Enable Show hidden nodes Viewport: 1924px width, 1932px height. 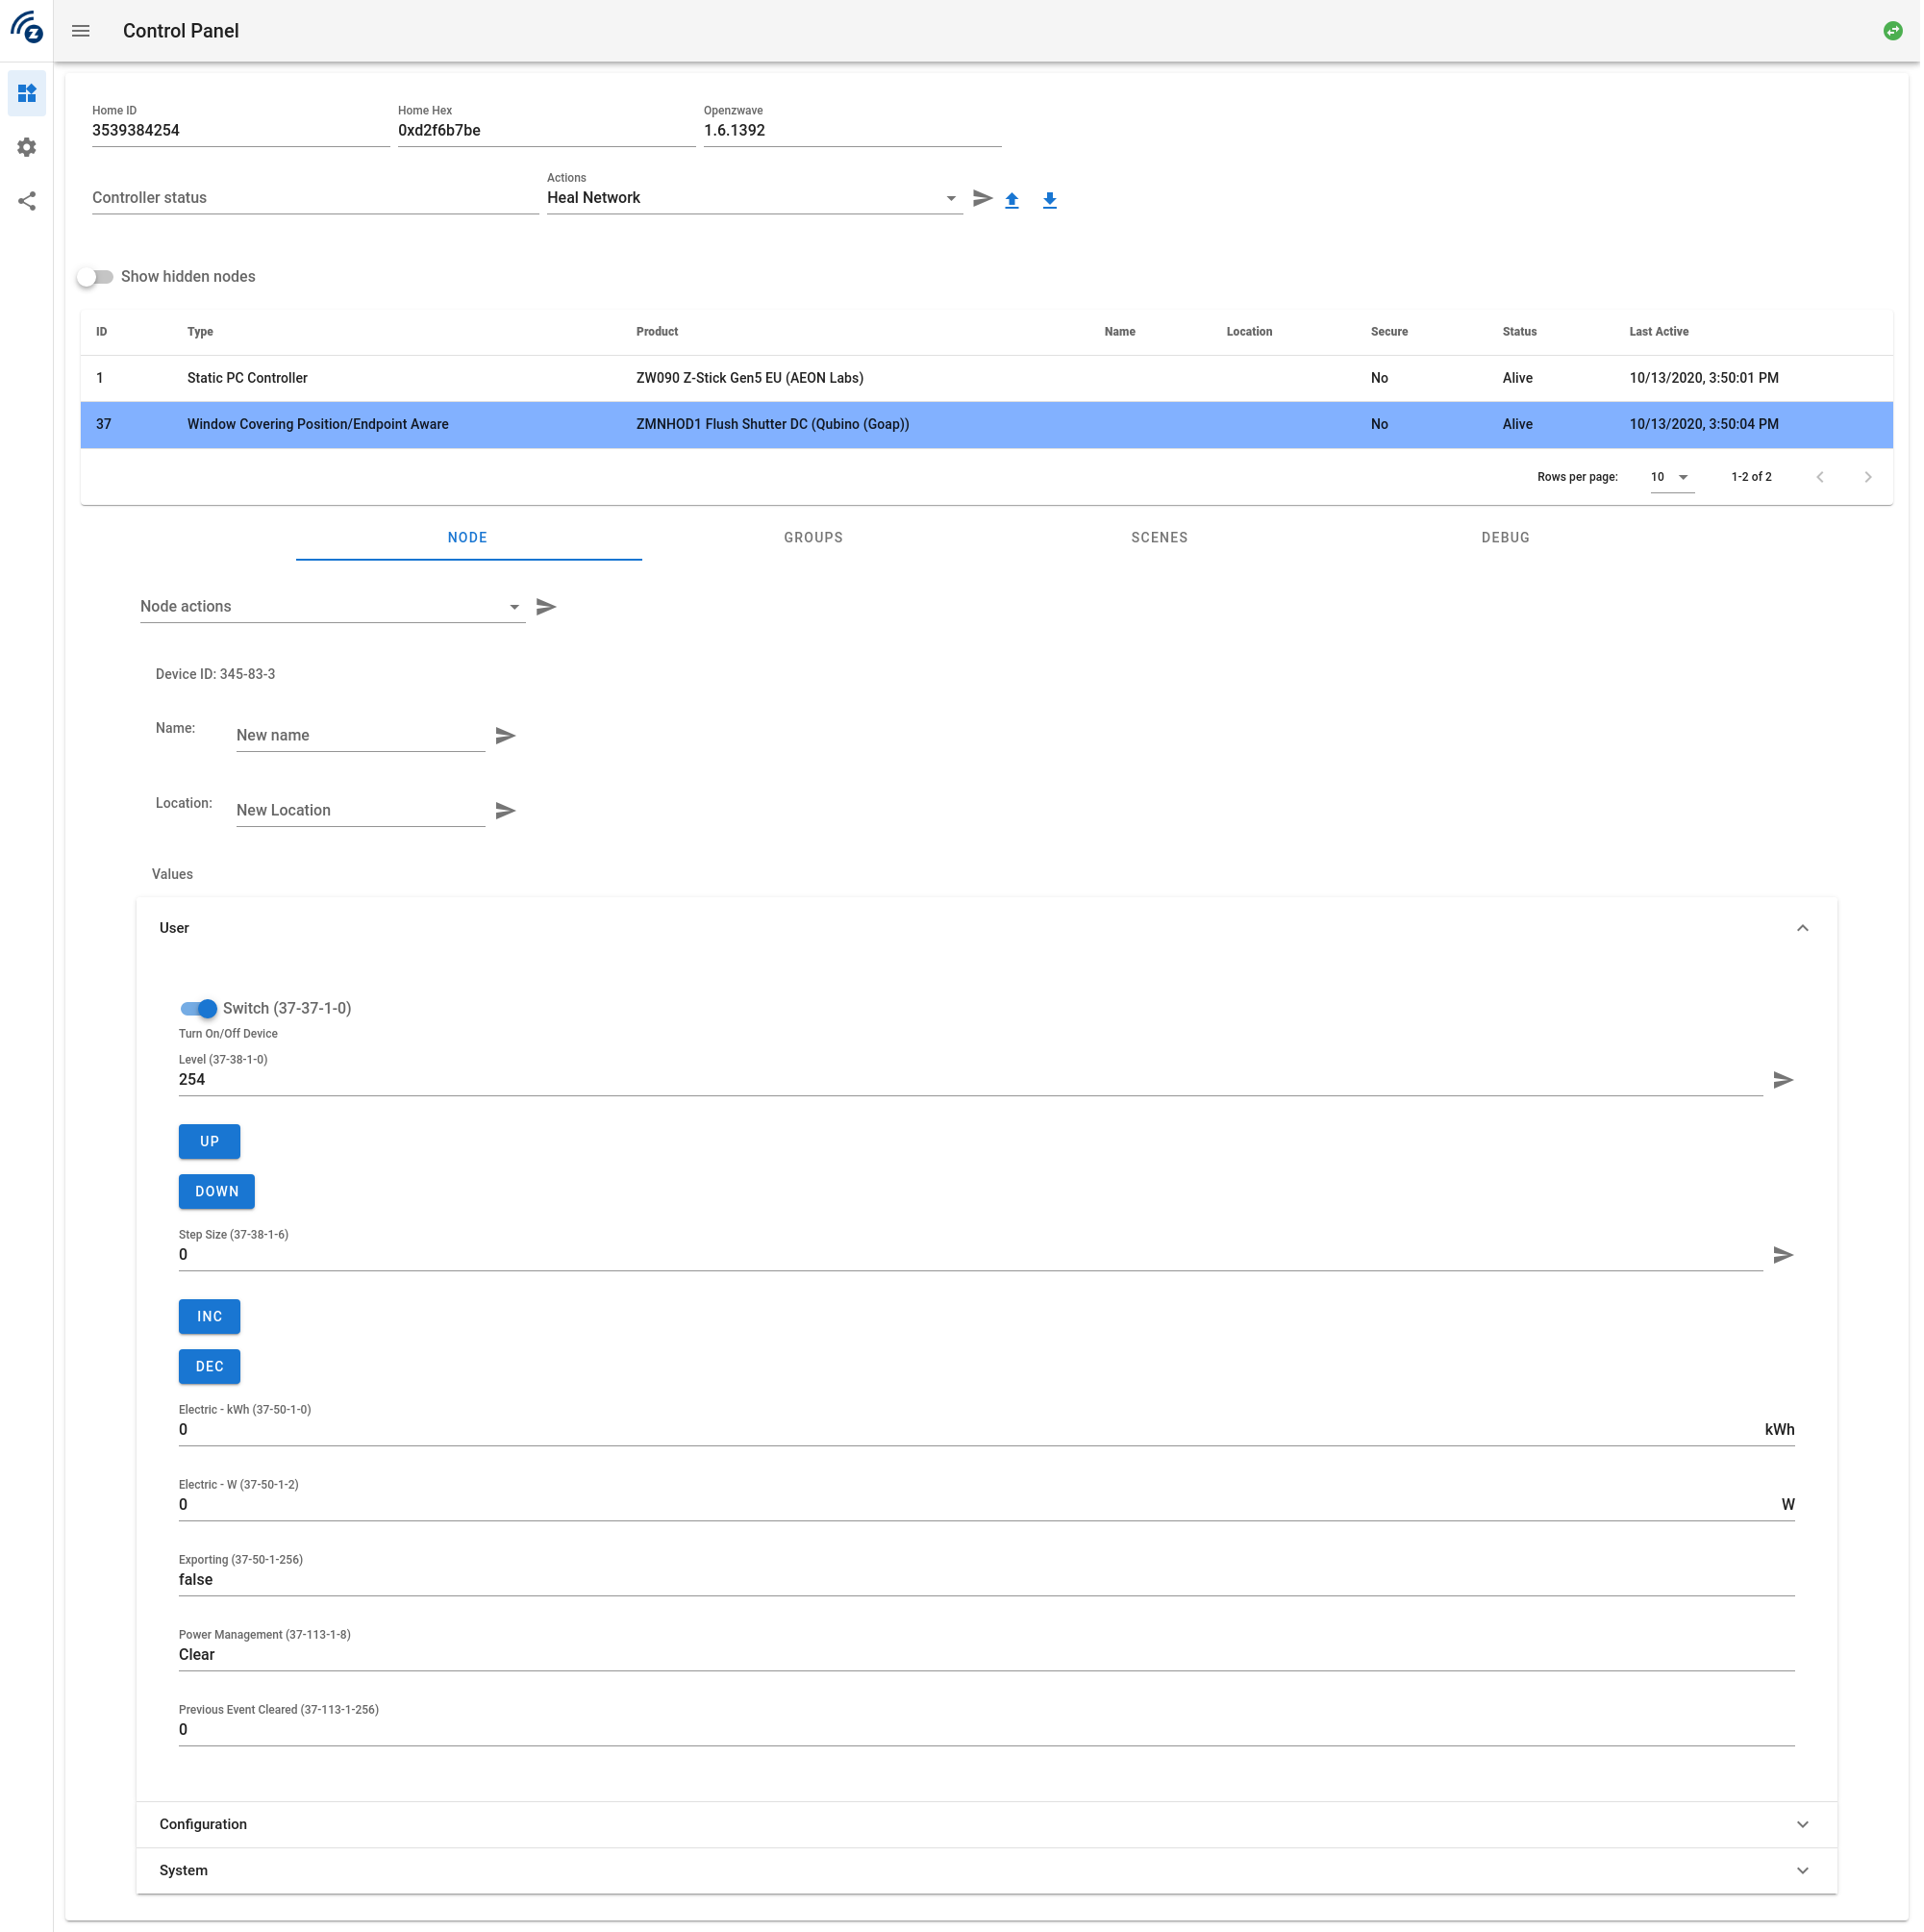(96, 276)
